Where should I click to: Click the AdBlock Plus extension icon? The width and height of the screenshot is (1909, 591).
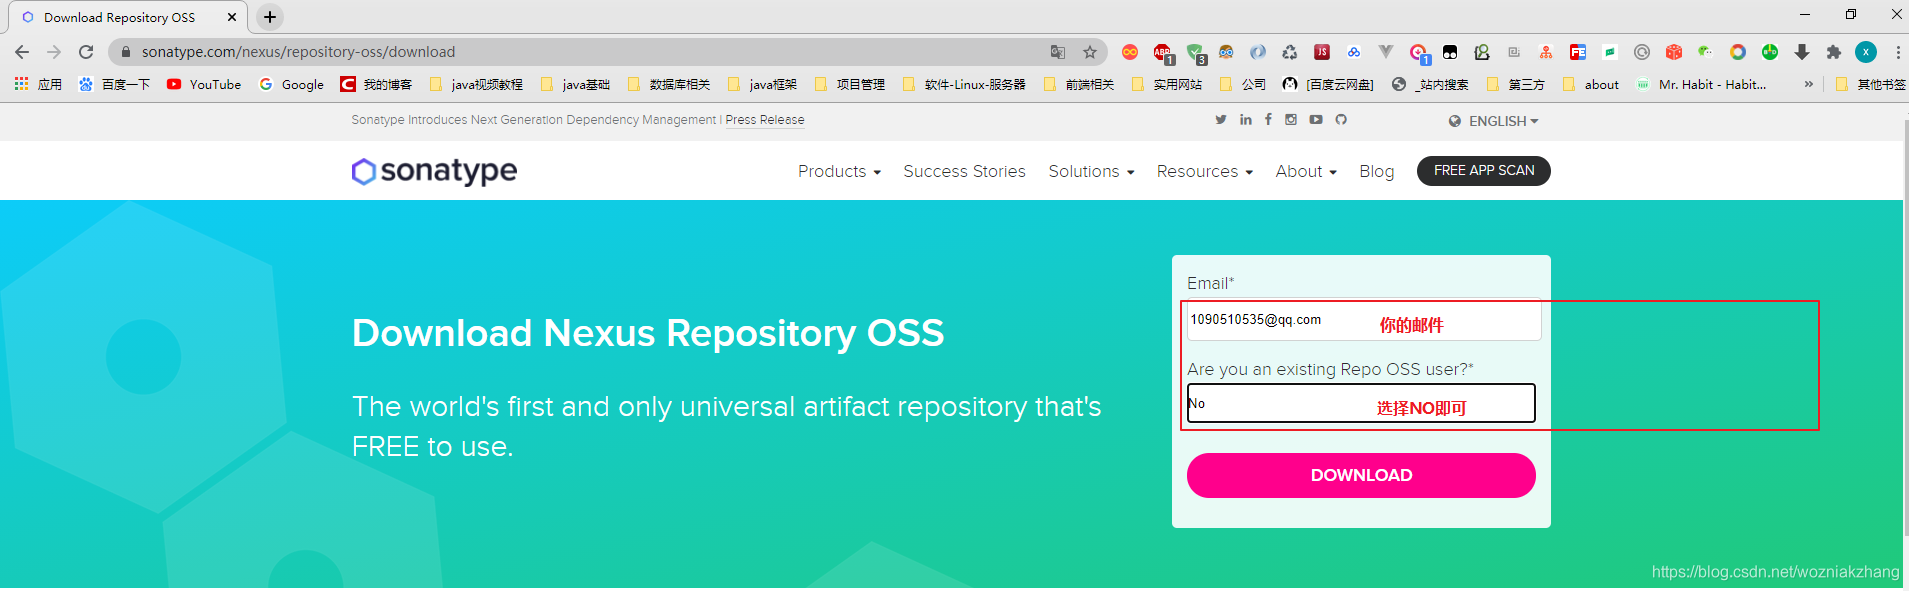[x=1162, y=52]
